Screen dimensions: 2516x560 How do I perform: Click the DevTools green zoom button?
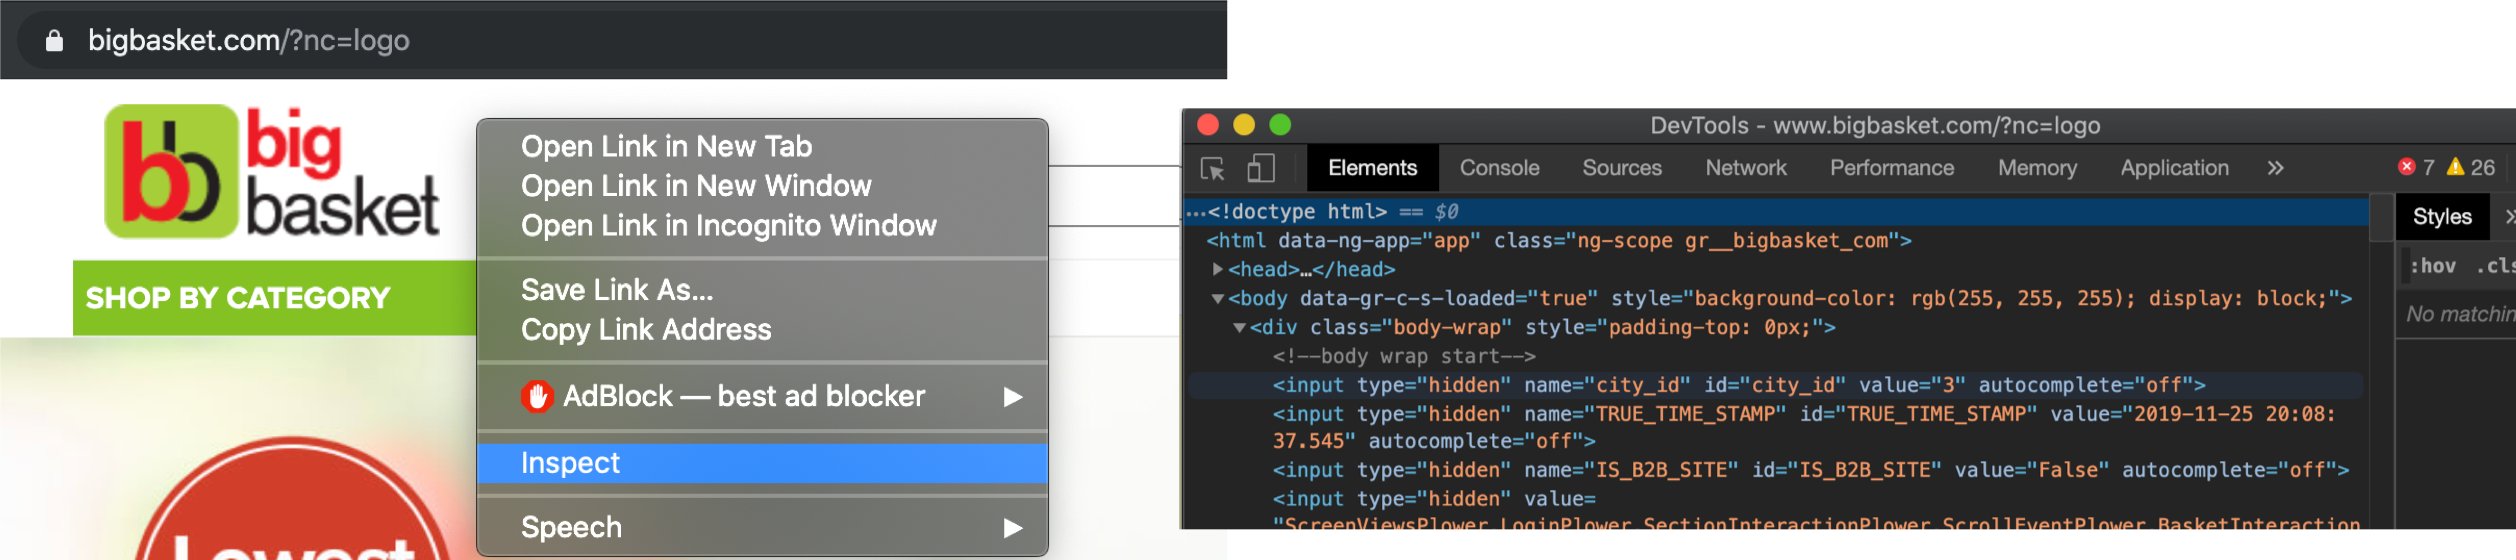click(x=1280, y=125)
